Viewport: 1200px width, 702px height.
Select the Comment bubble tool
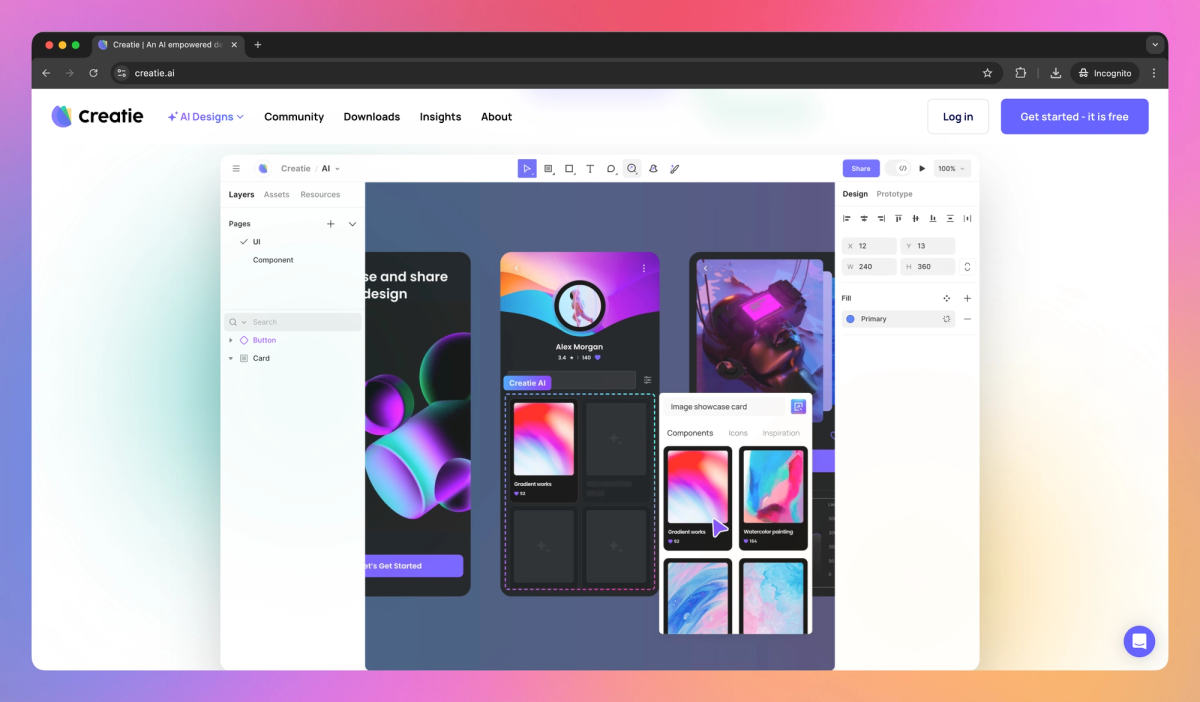[x=611, y=169]
